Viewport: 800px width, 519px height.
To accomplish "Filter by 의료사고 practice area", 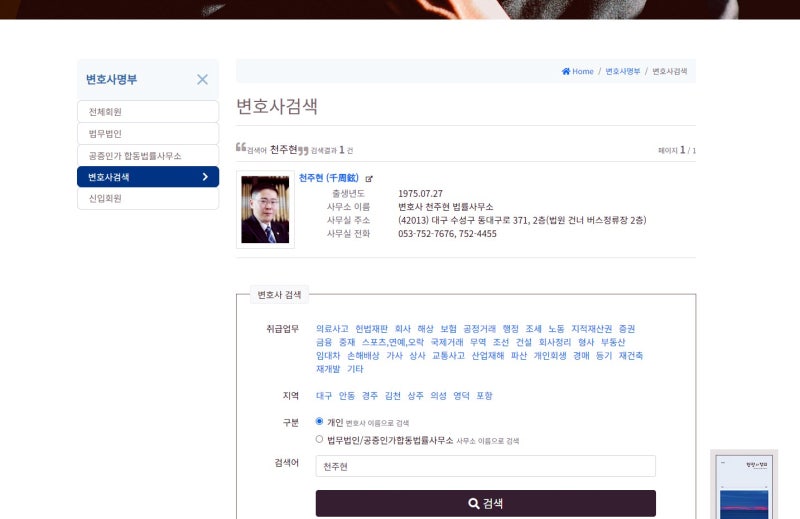I will coord(332,329).
